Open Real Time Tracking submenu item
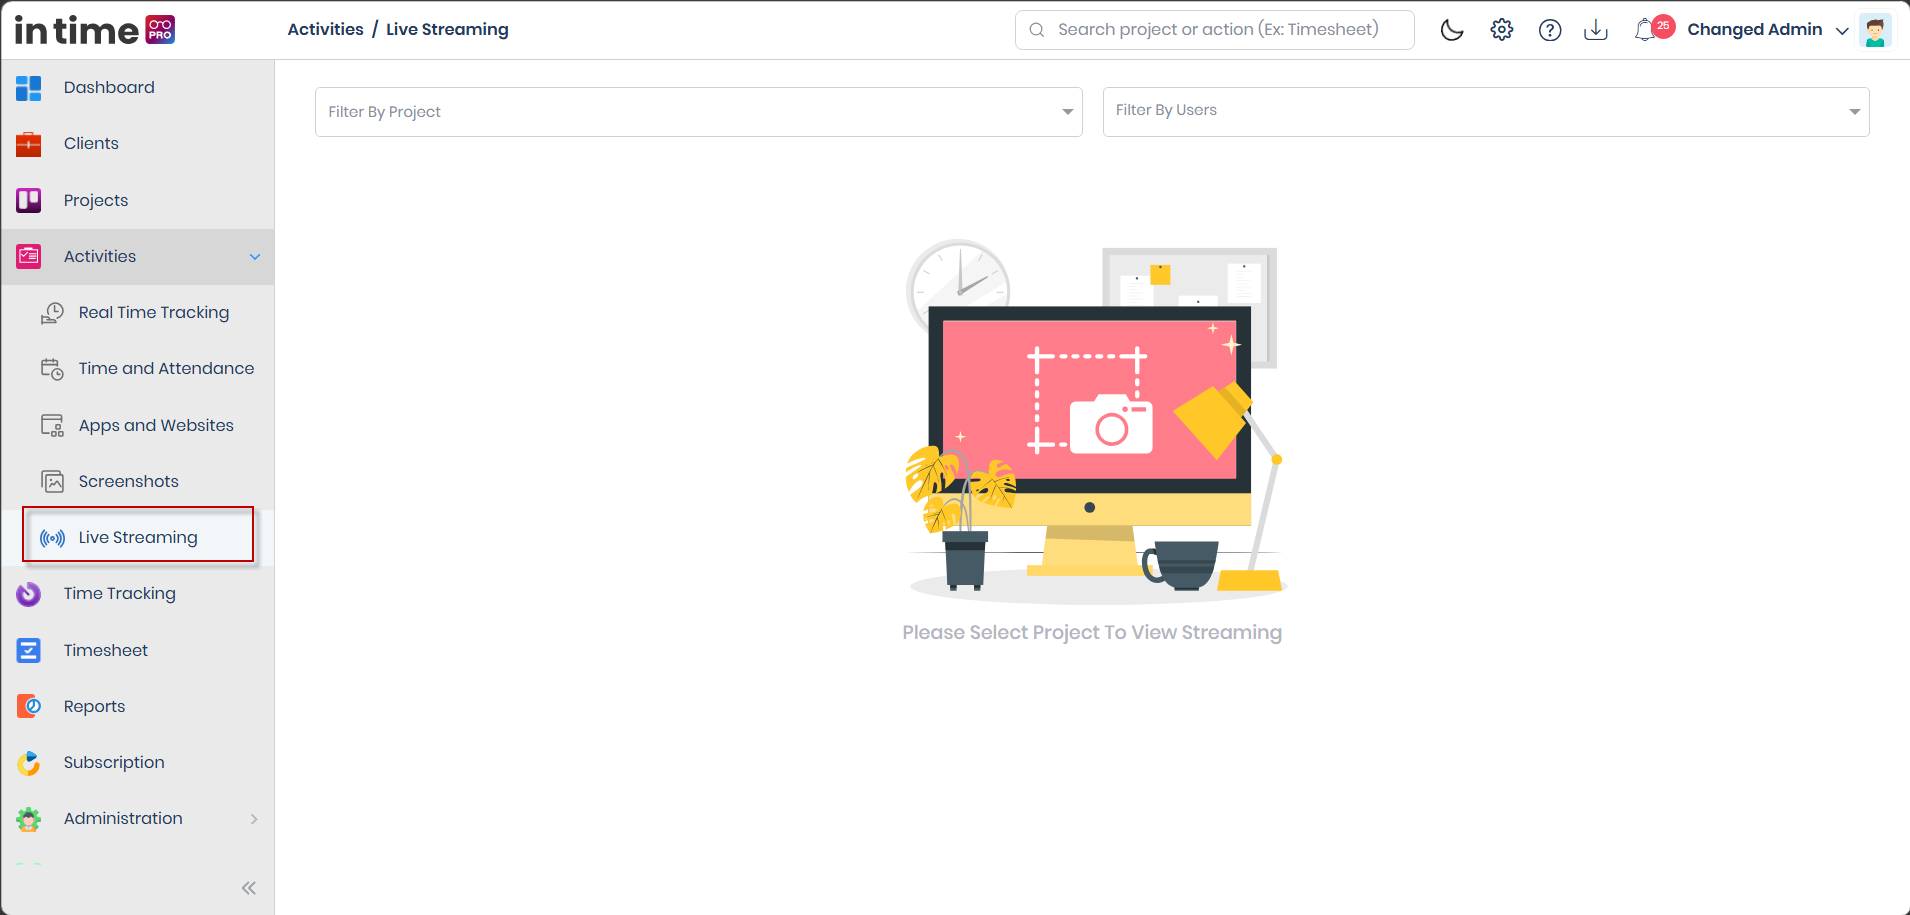The width and height of the screenshot is (1910, 915). click(x=154, y=313)
